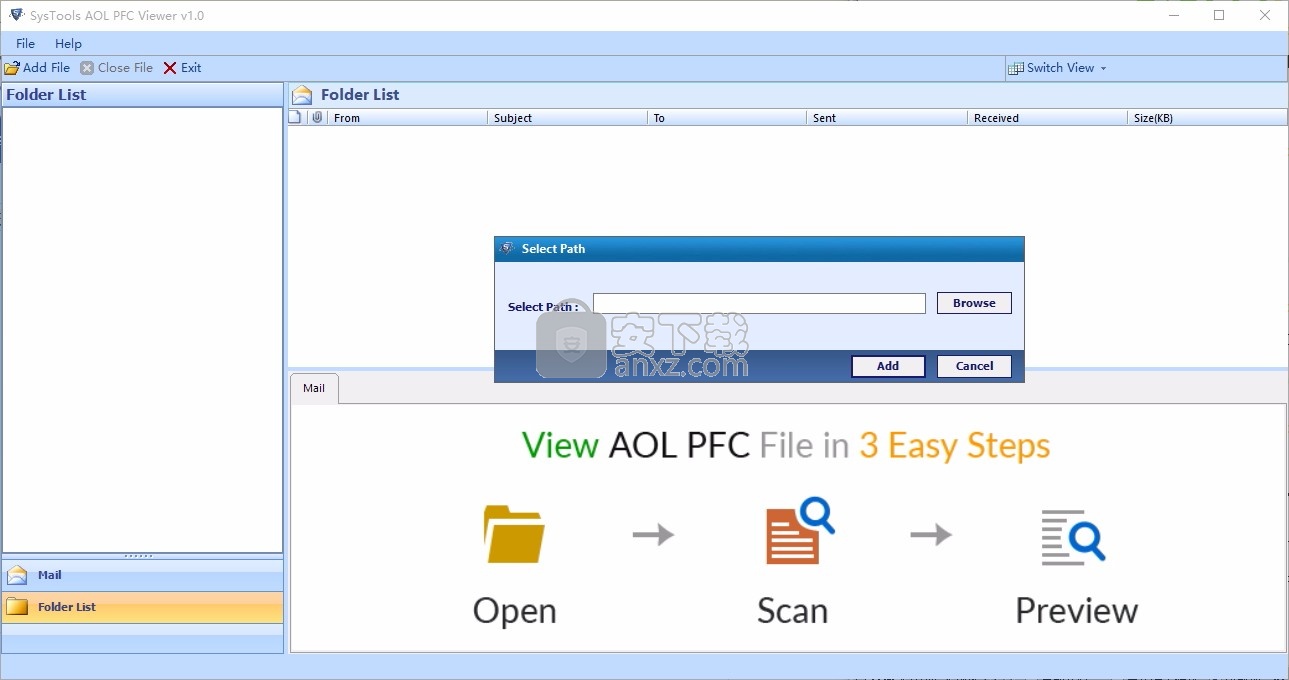This screenshot has height=680, width=1289.
Task: Click the Preview magnifier step icon
Action: click(1072, 536)
